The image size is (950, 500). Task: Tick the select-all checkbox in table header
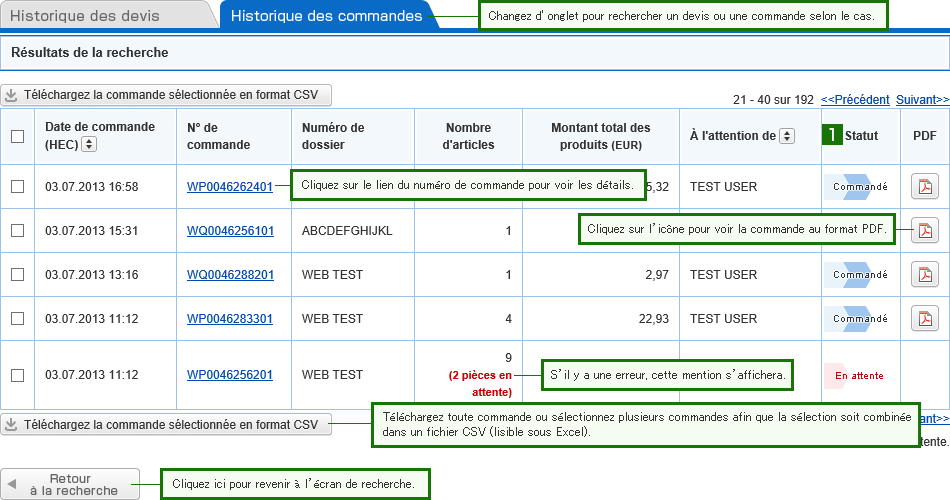pos(18,136)
